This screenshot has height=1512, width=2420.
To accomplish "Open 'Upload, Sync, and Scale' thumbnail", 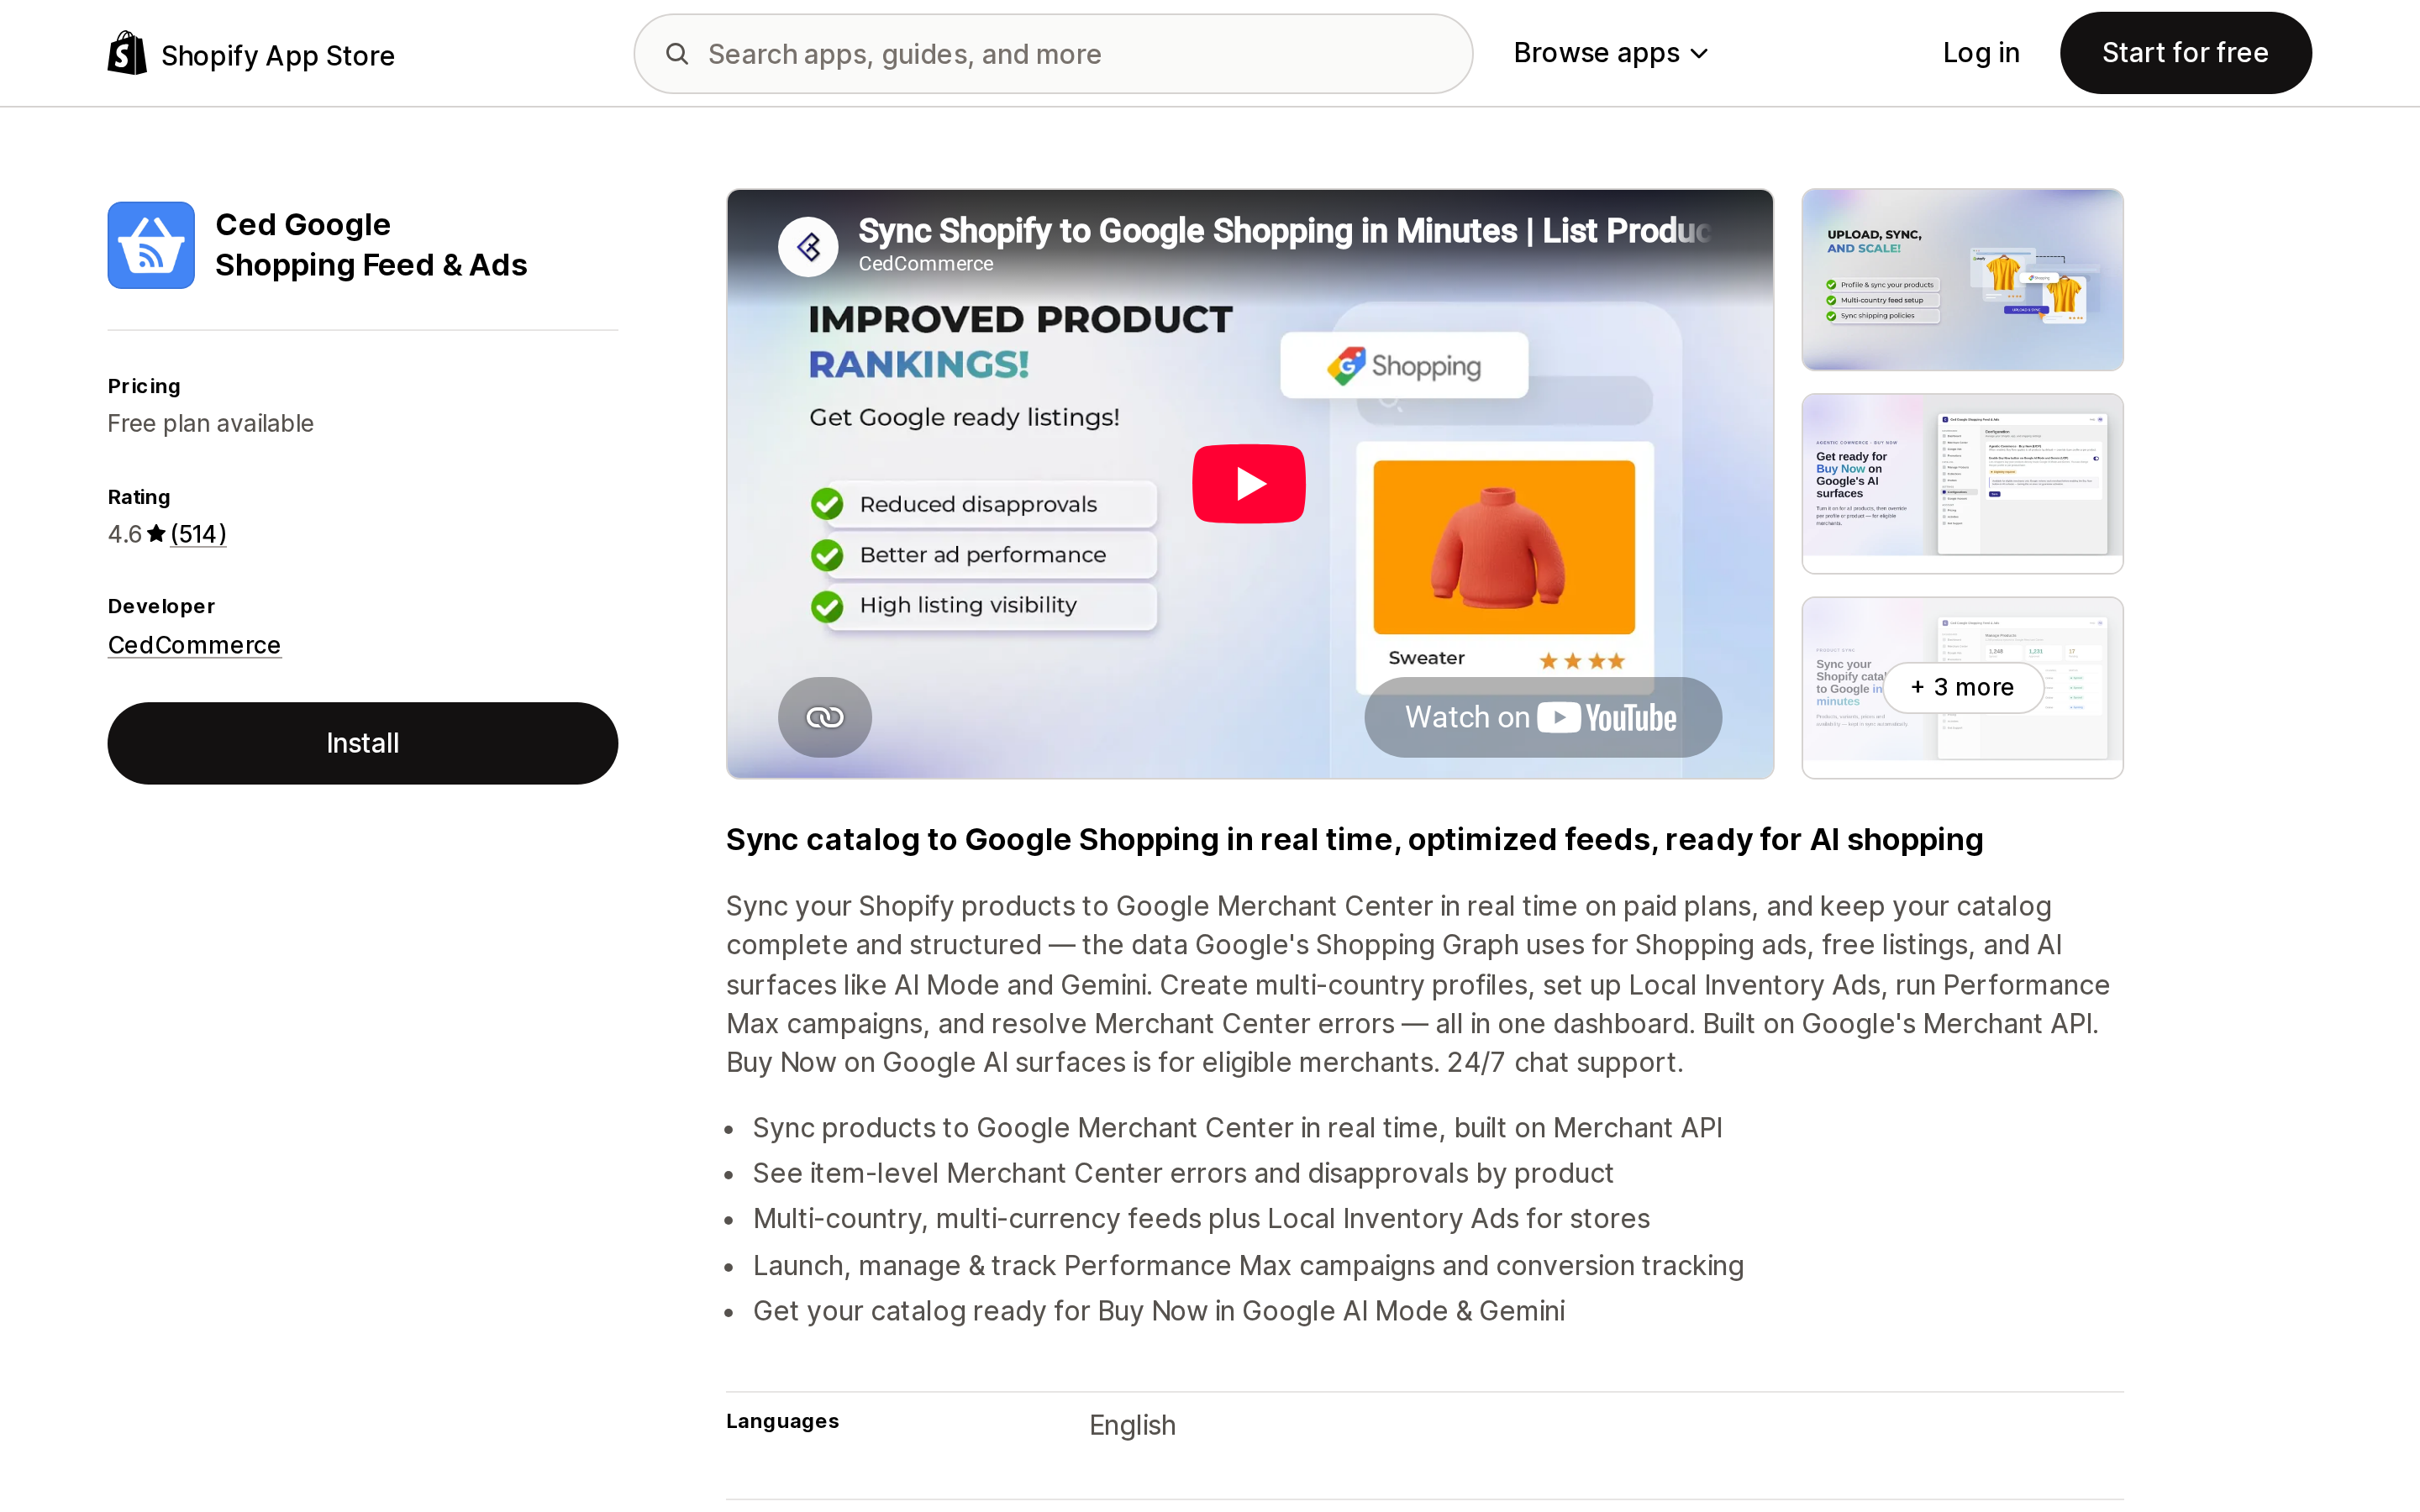I will (1962, 280).
